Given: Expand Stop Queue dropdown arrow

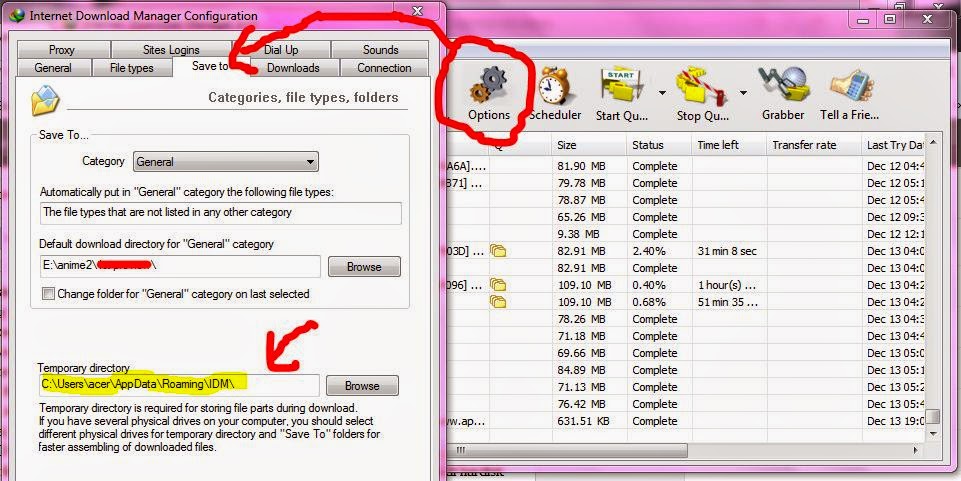Looking at the screenshot, I should coord(743,93).
